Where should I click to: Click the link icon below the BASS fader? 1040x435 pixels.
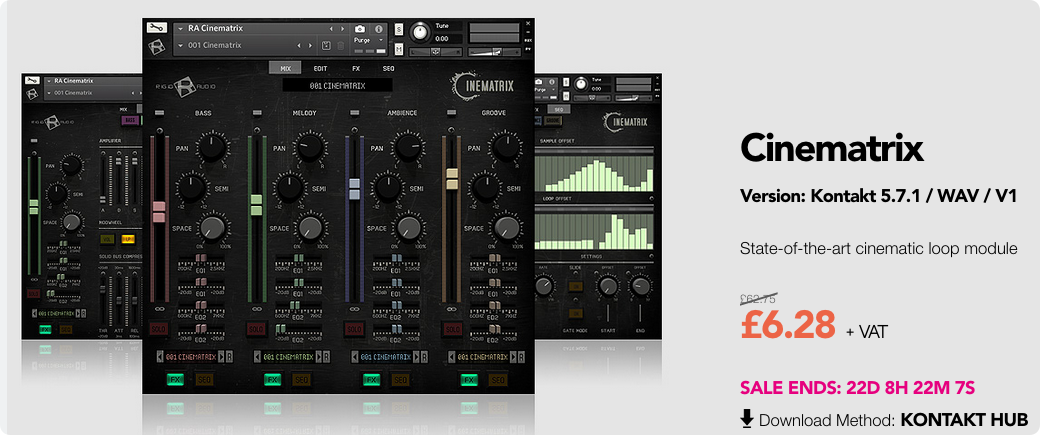coord(159,309)
